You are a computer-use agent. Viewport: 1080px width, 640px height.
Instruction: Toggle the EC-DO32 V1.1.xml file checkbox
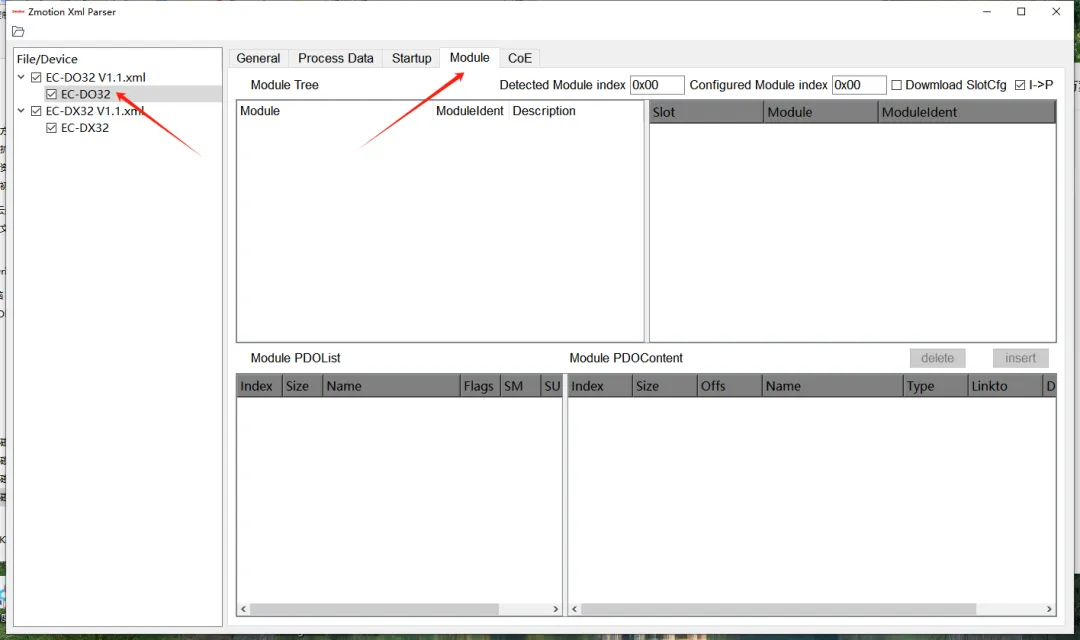pyautogui.click(x=37, y=77)
